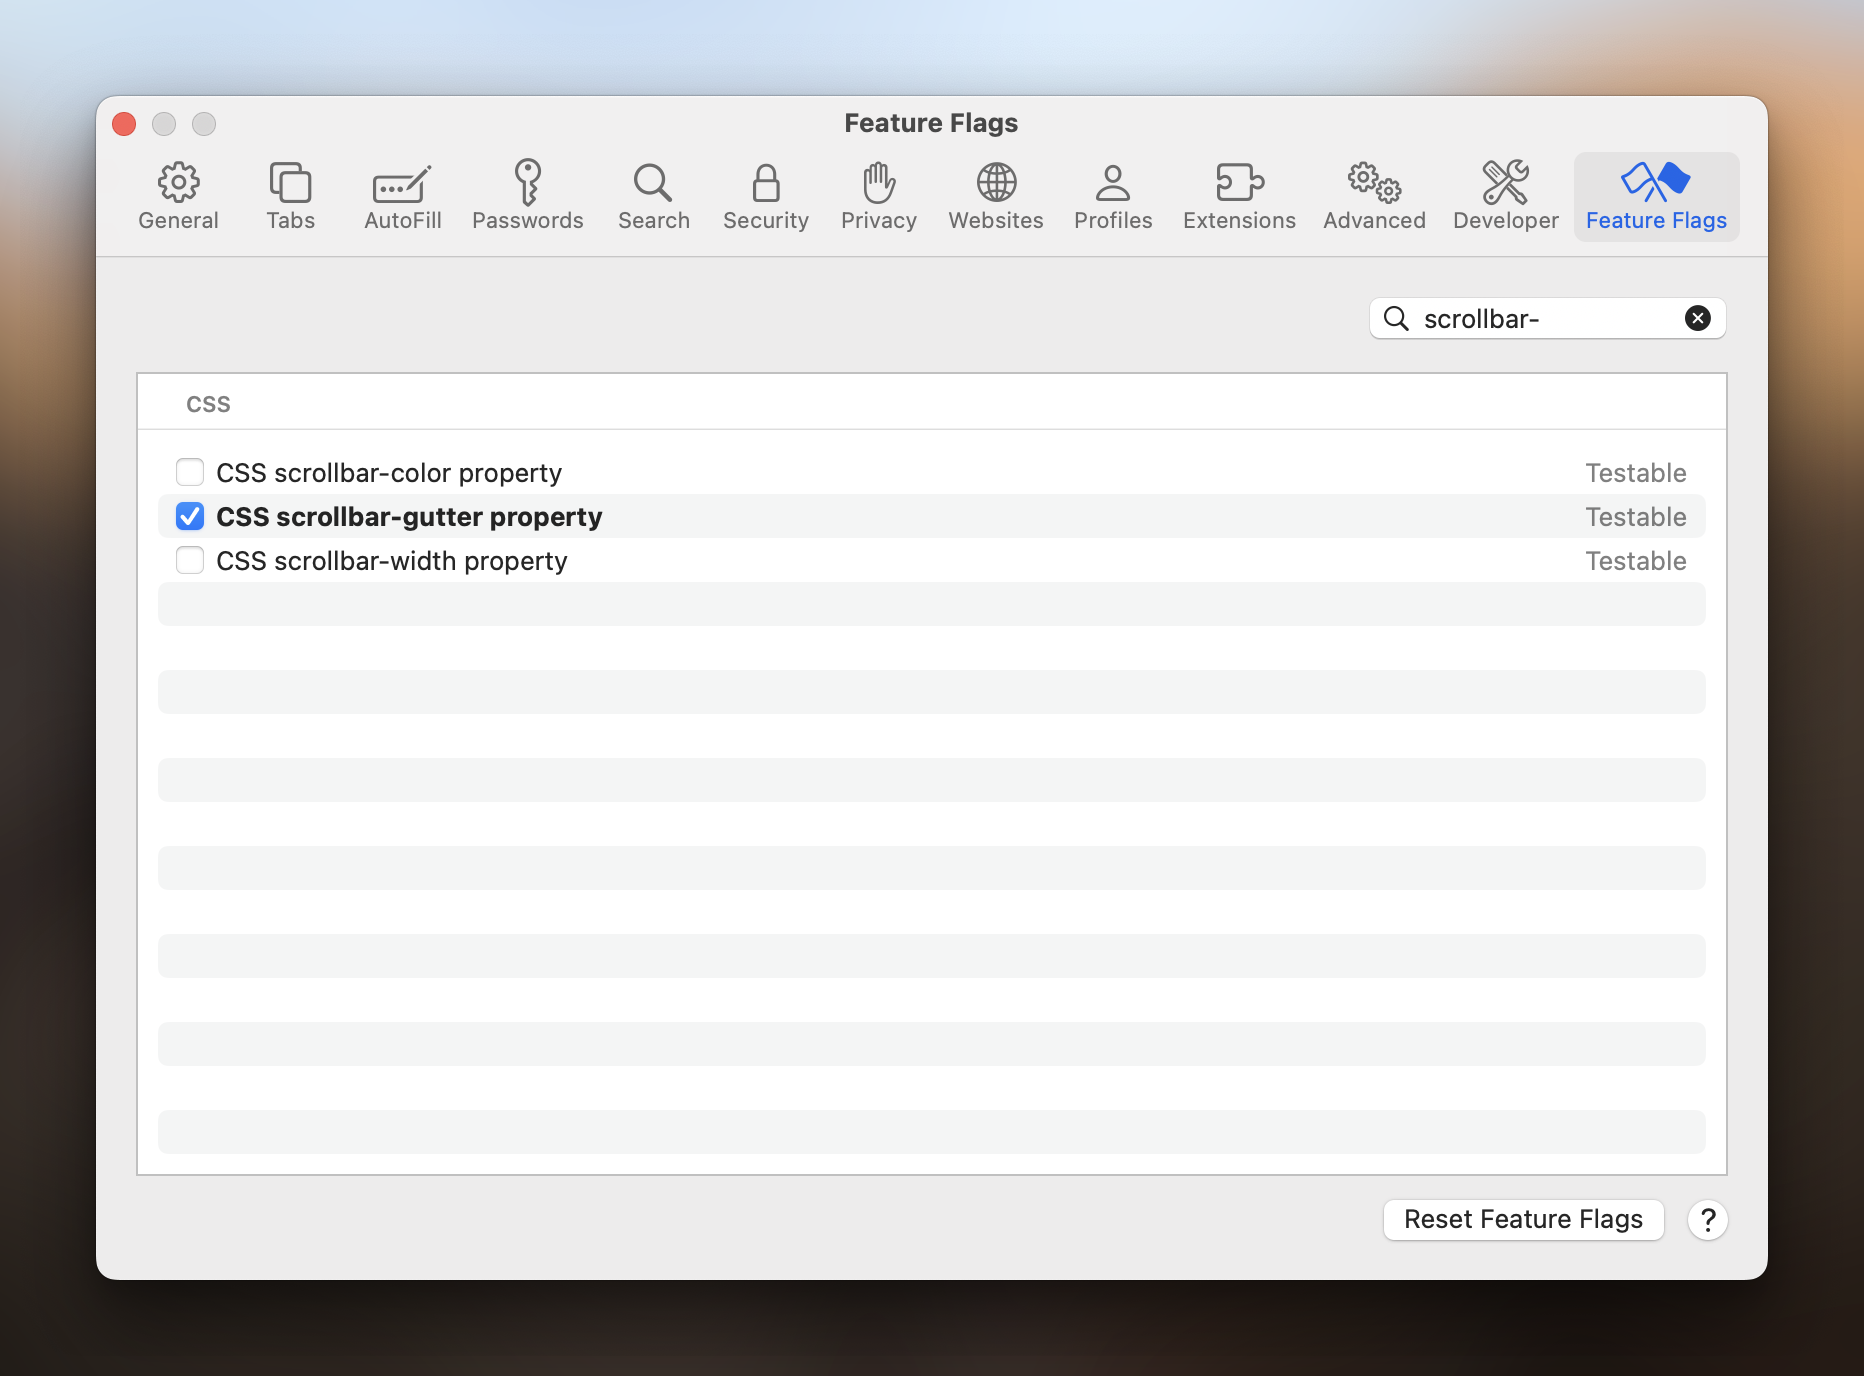Enable CSS scrollbar-color property checkbox

tap(190, 472)
